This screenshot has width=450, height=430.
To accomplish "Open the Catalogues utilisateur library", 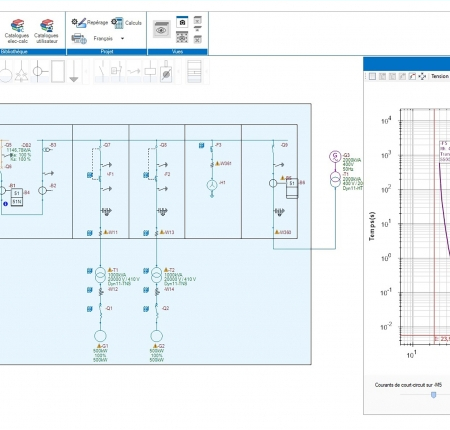I will [46, 31].
